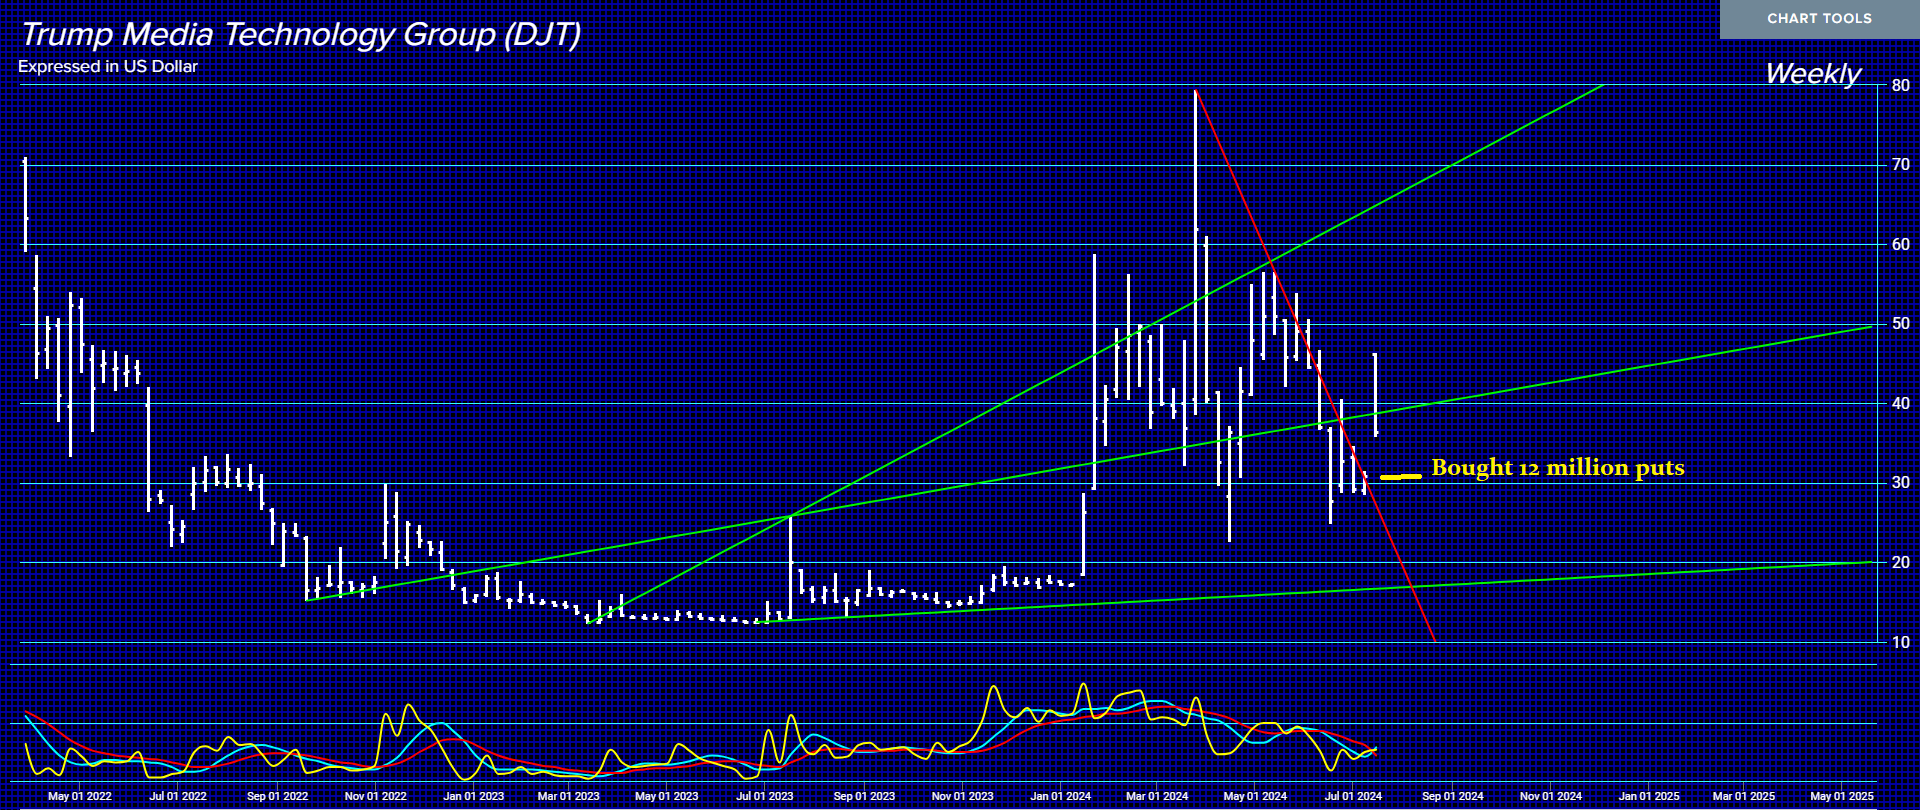Click the Jul 01 2022 date label
The image size is (1920, 810).
pos(178,797)
